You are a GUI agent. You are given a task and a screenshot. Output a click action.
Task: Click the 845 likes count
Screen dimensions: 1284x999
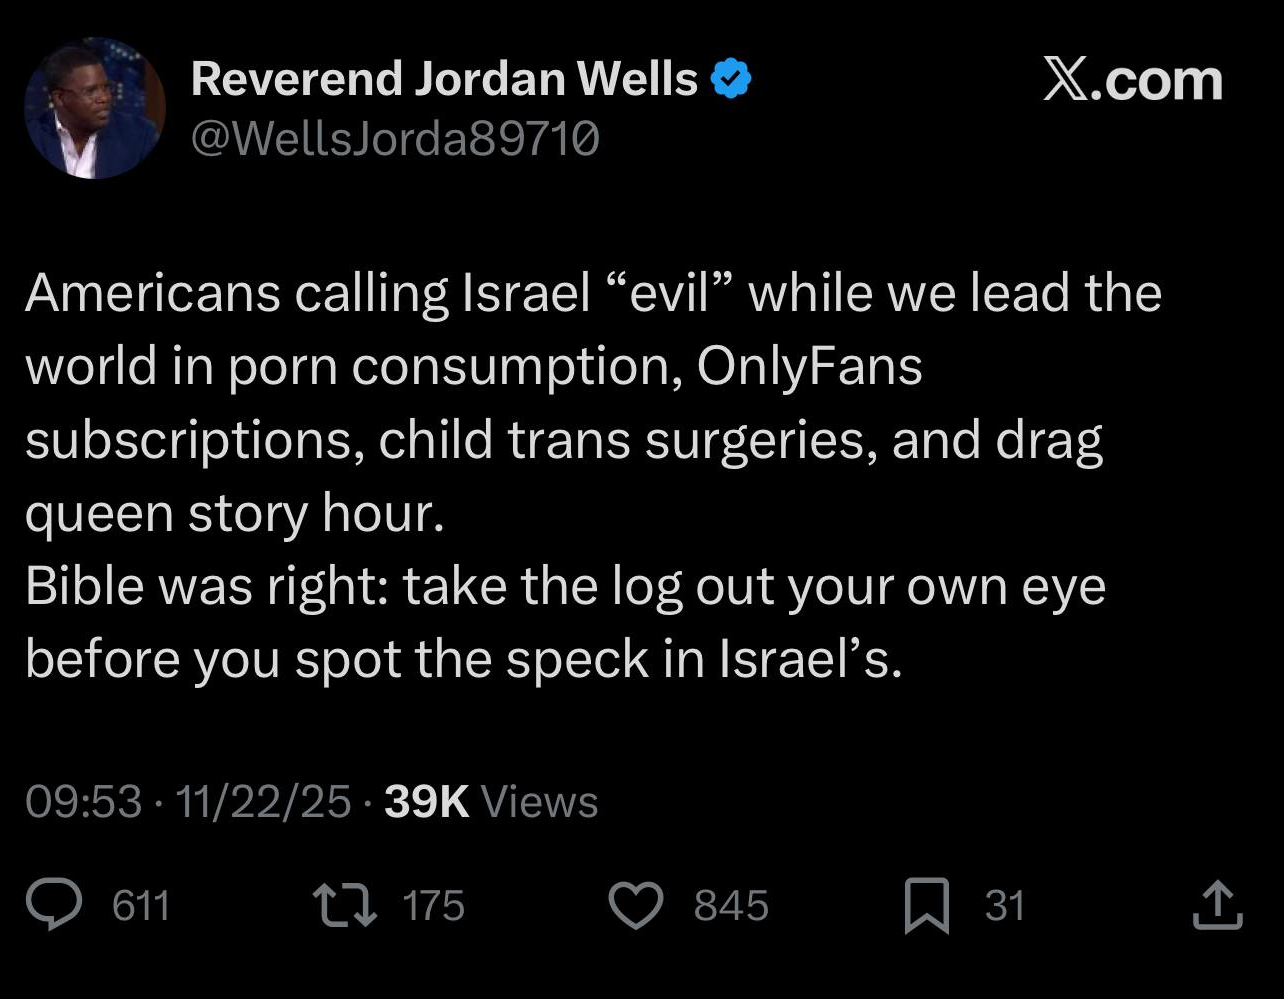(x=731, y=906)
